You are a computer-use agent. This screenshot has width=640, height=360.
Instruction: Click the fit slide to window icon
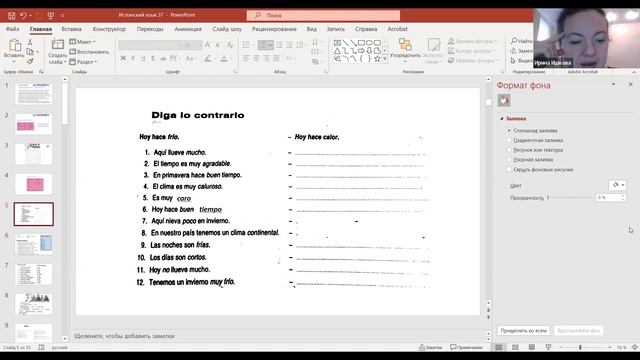pos(635,347)
